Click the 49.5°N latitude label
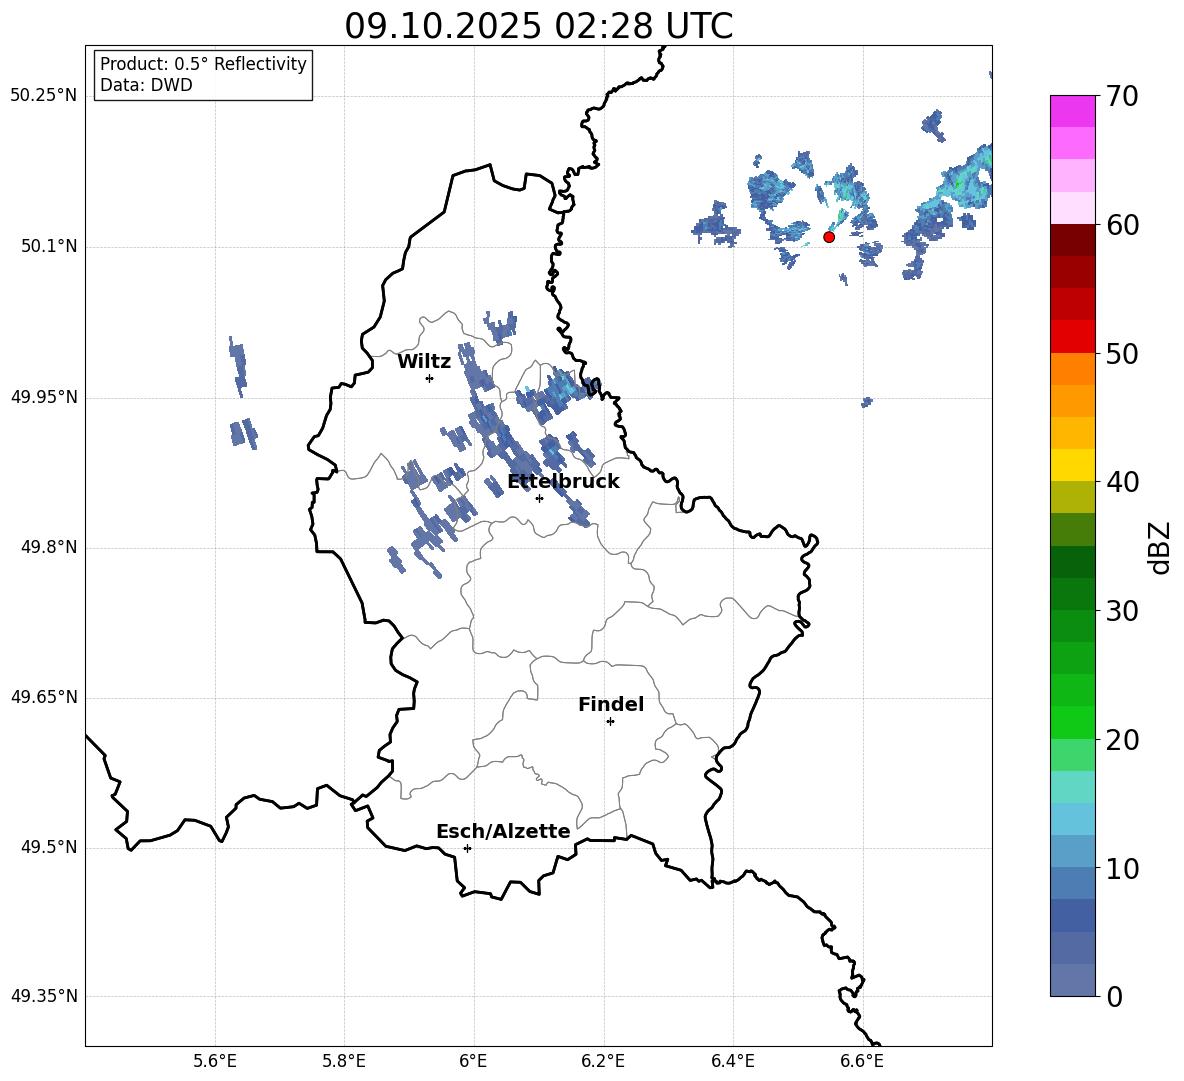Viewport: 1184px width, 1081px height. (50, 847)
